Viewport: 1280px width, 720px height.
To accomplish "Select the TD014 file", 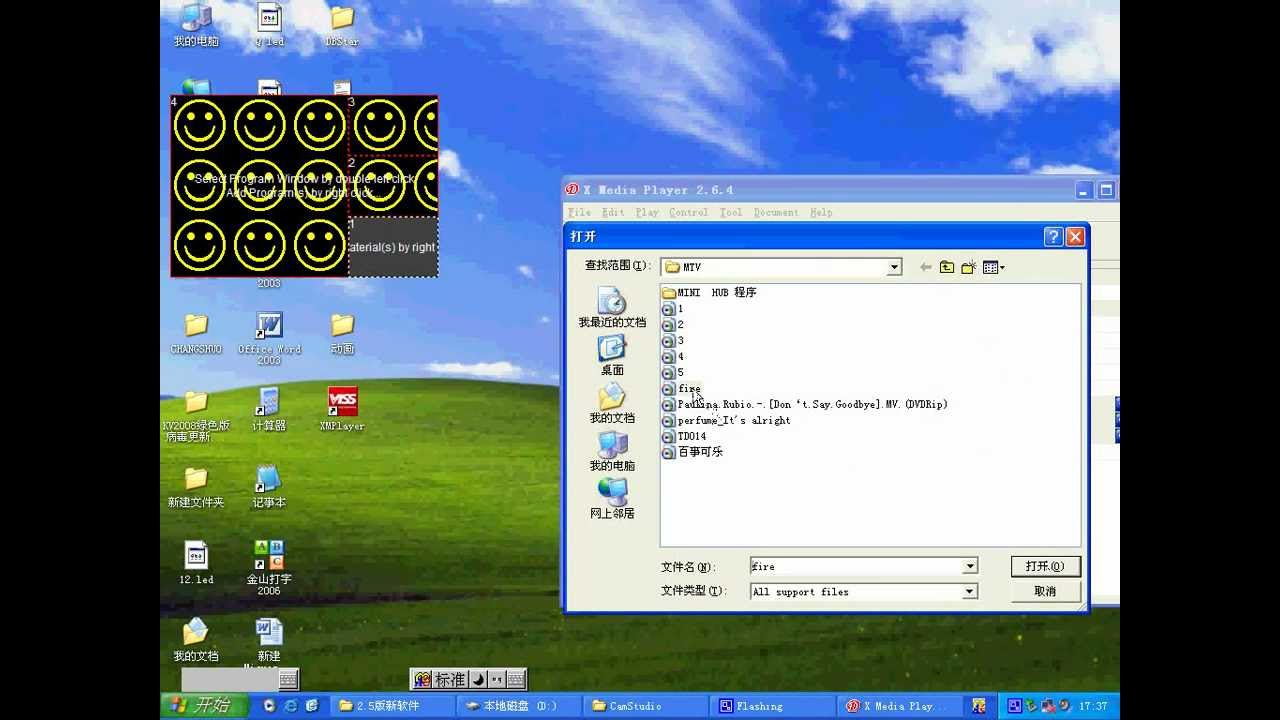I will point(684,437).
